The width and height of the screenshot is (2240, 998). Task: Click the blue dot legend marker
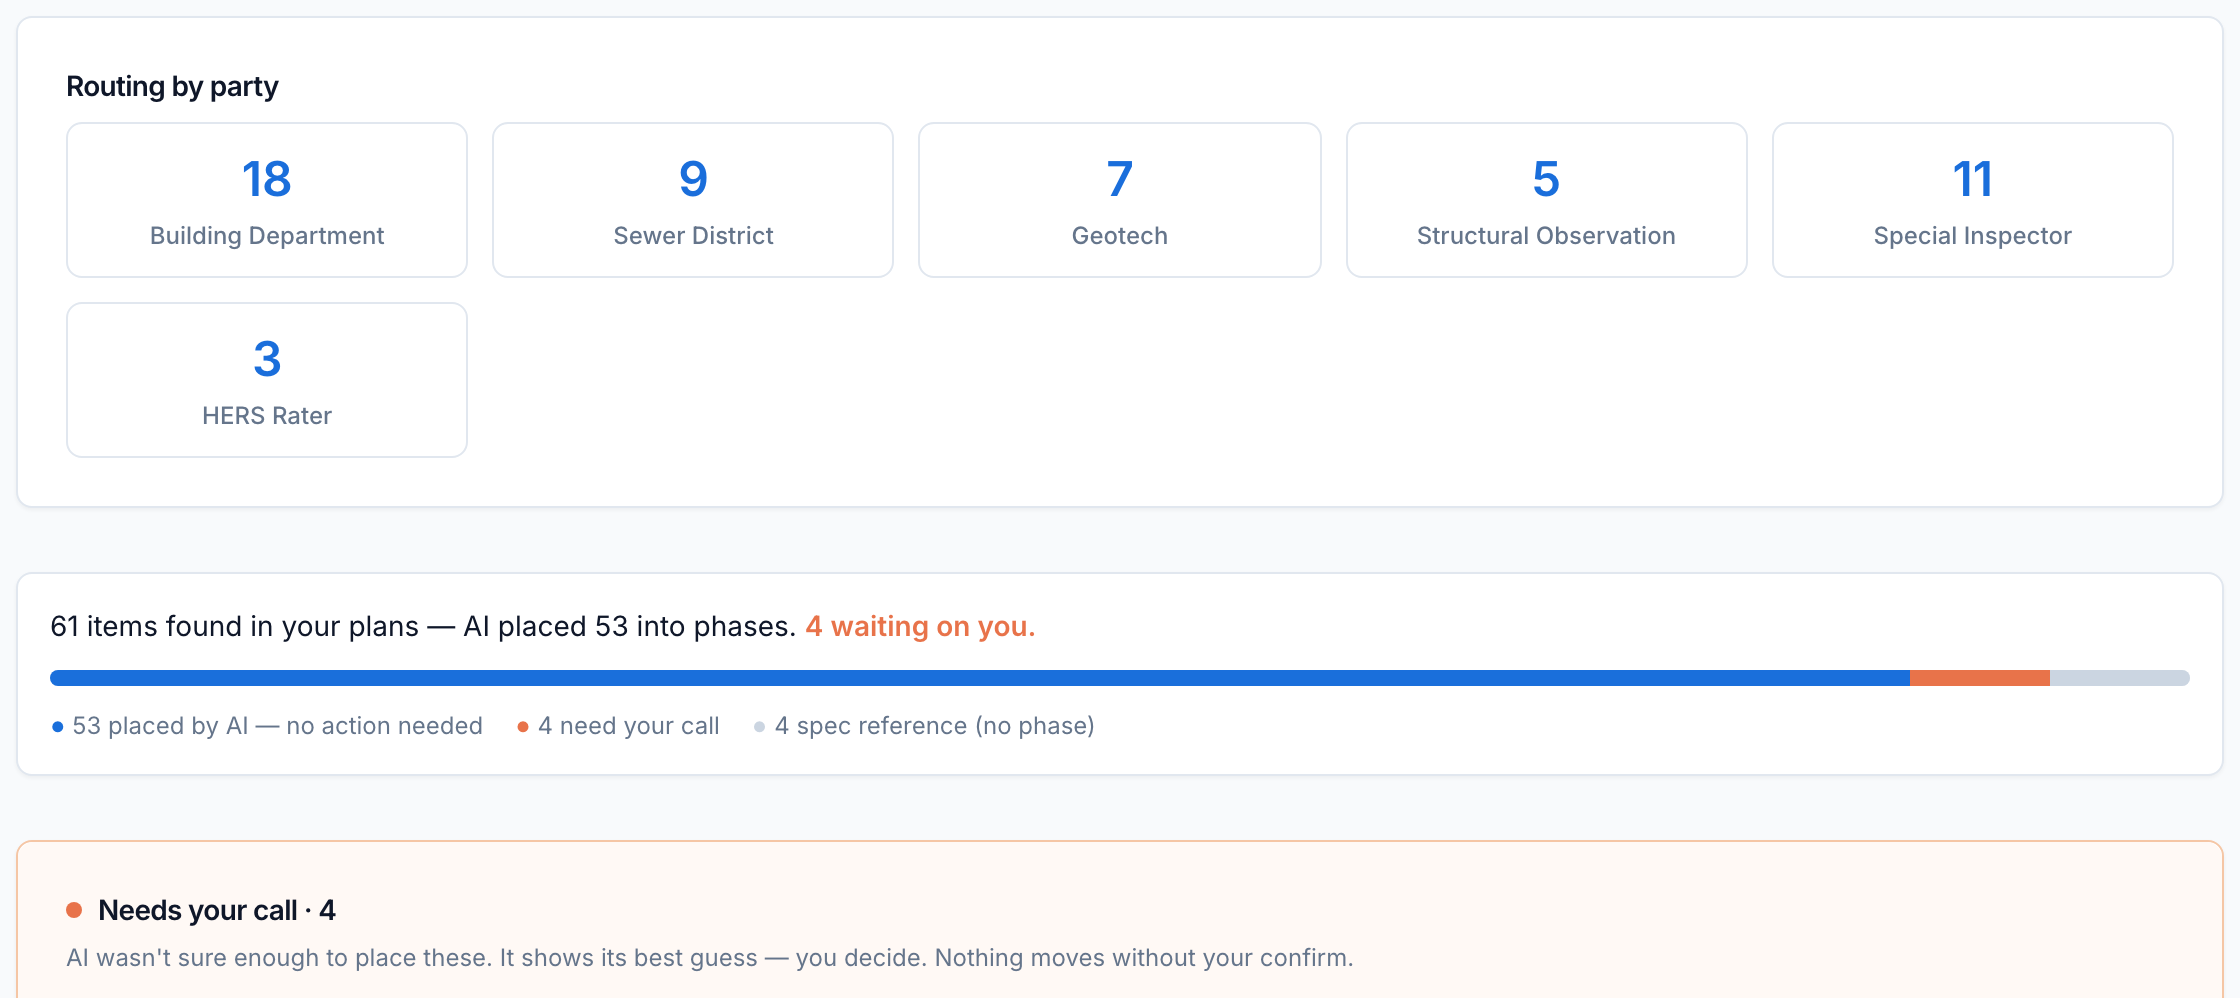[x=58, y=727]
